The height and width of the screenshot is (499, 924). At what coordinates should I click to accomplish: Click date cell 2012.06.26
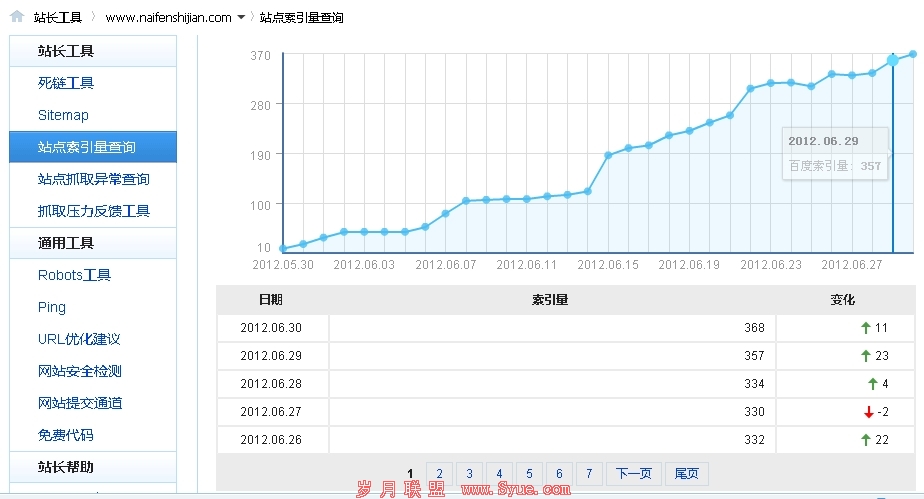tap(271, 439)
